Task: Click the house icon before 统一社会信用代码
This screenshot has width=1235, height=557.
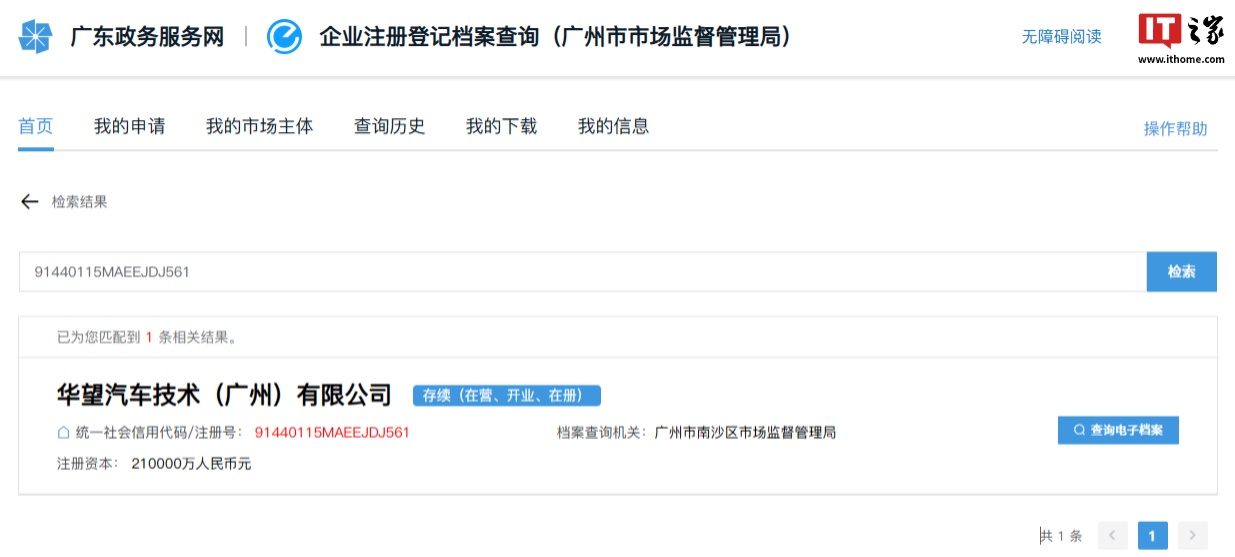Action: coord(64,432)
